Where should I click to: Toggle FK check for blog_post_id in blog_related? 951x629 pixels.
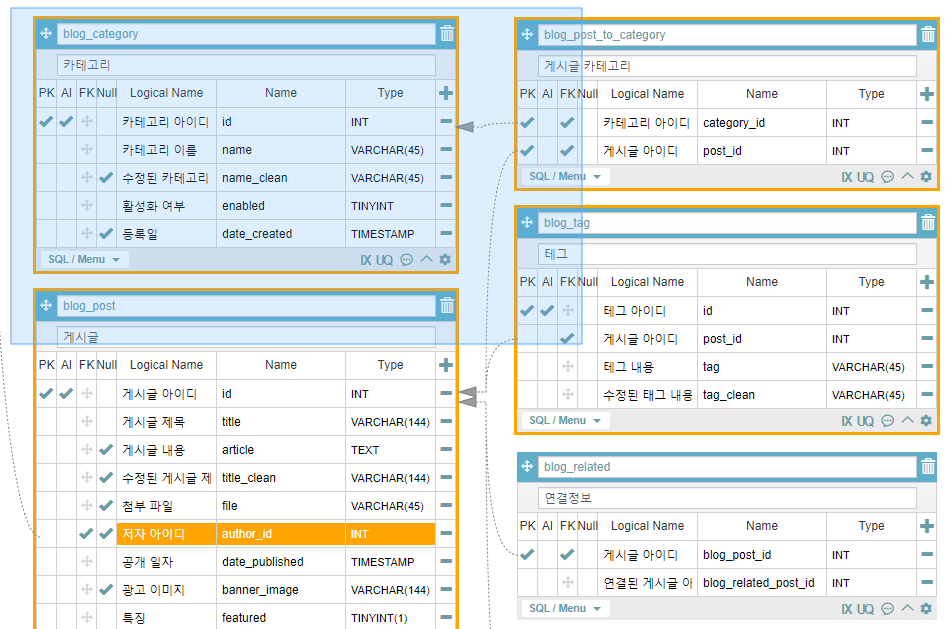[567, 555]
